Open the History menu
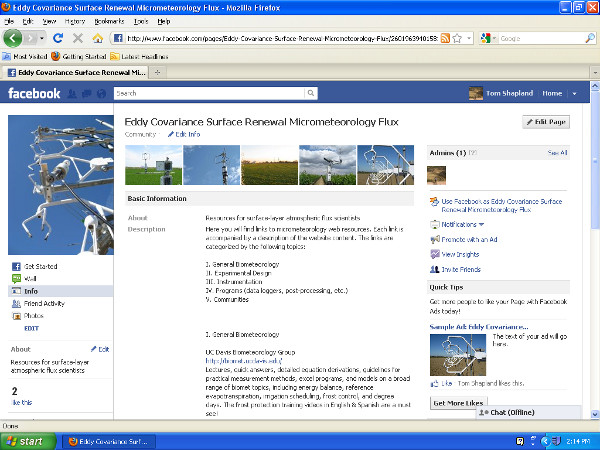 75,20
